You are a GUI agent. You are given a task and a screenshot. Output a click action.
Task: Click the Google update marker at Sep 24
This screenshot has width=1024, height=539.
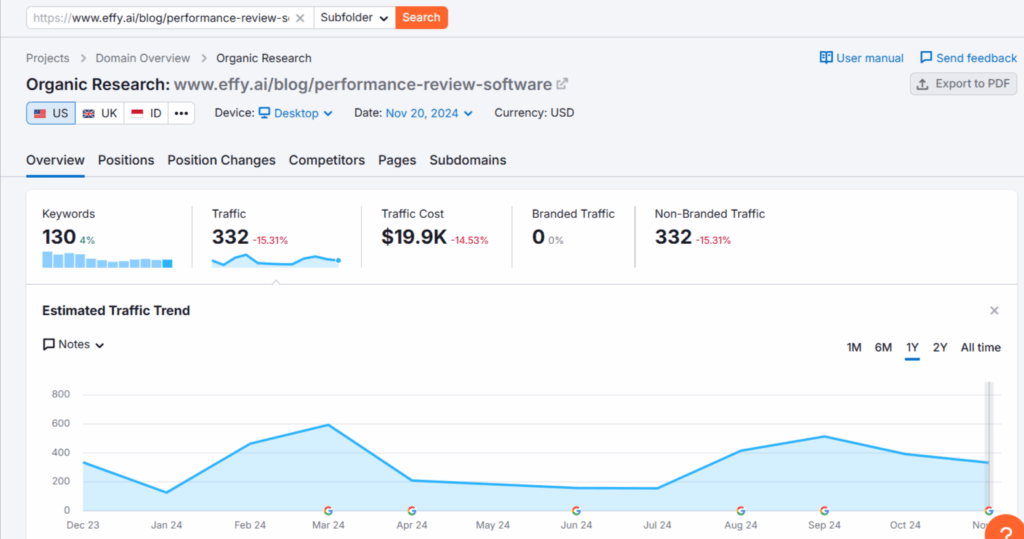click(x=824, y=511)
